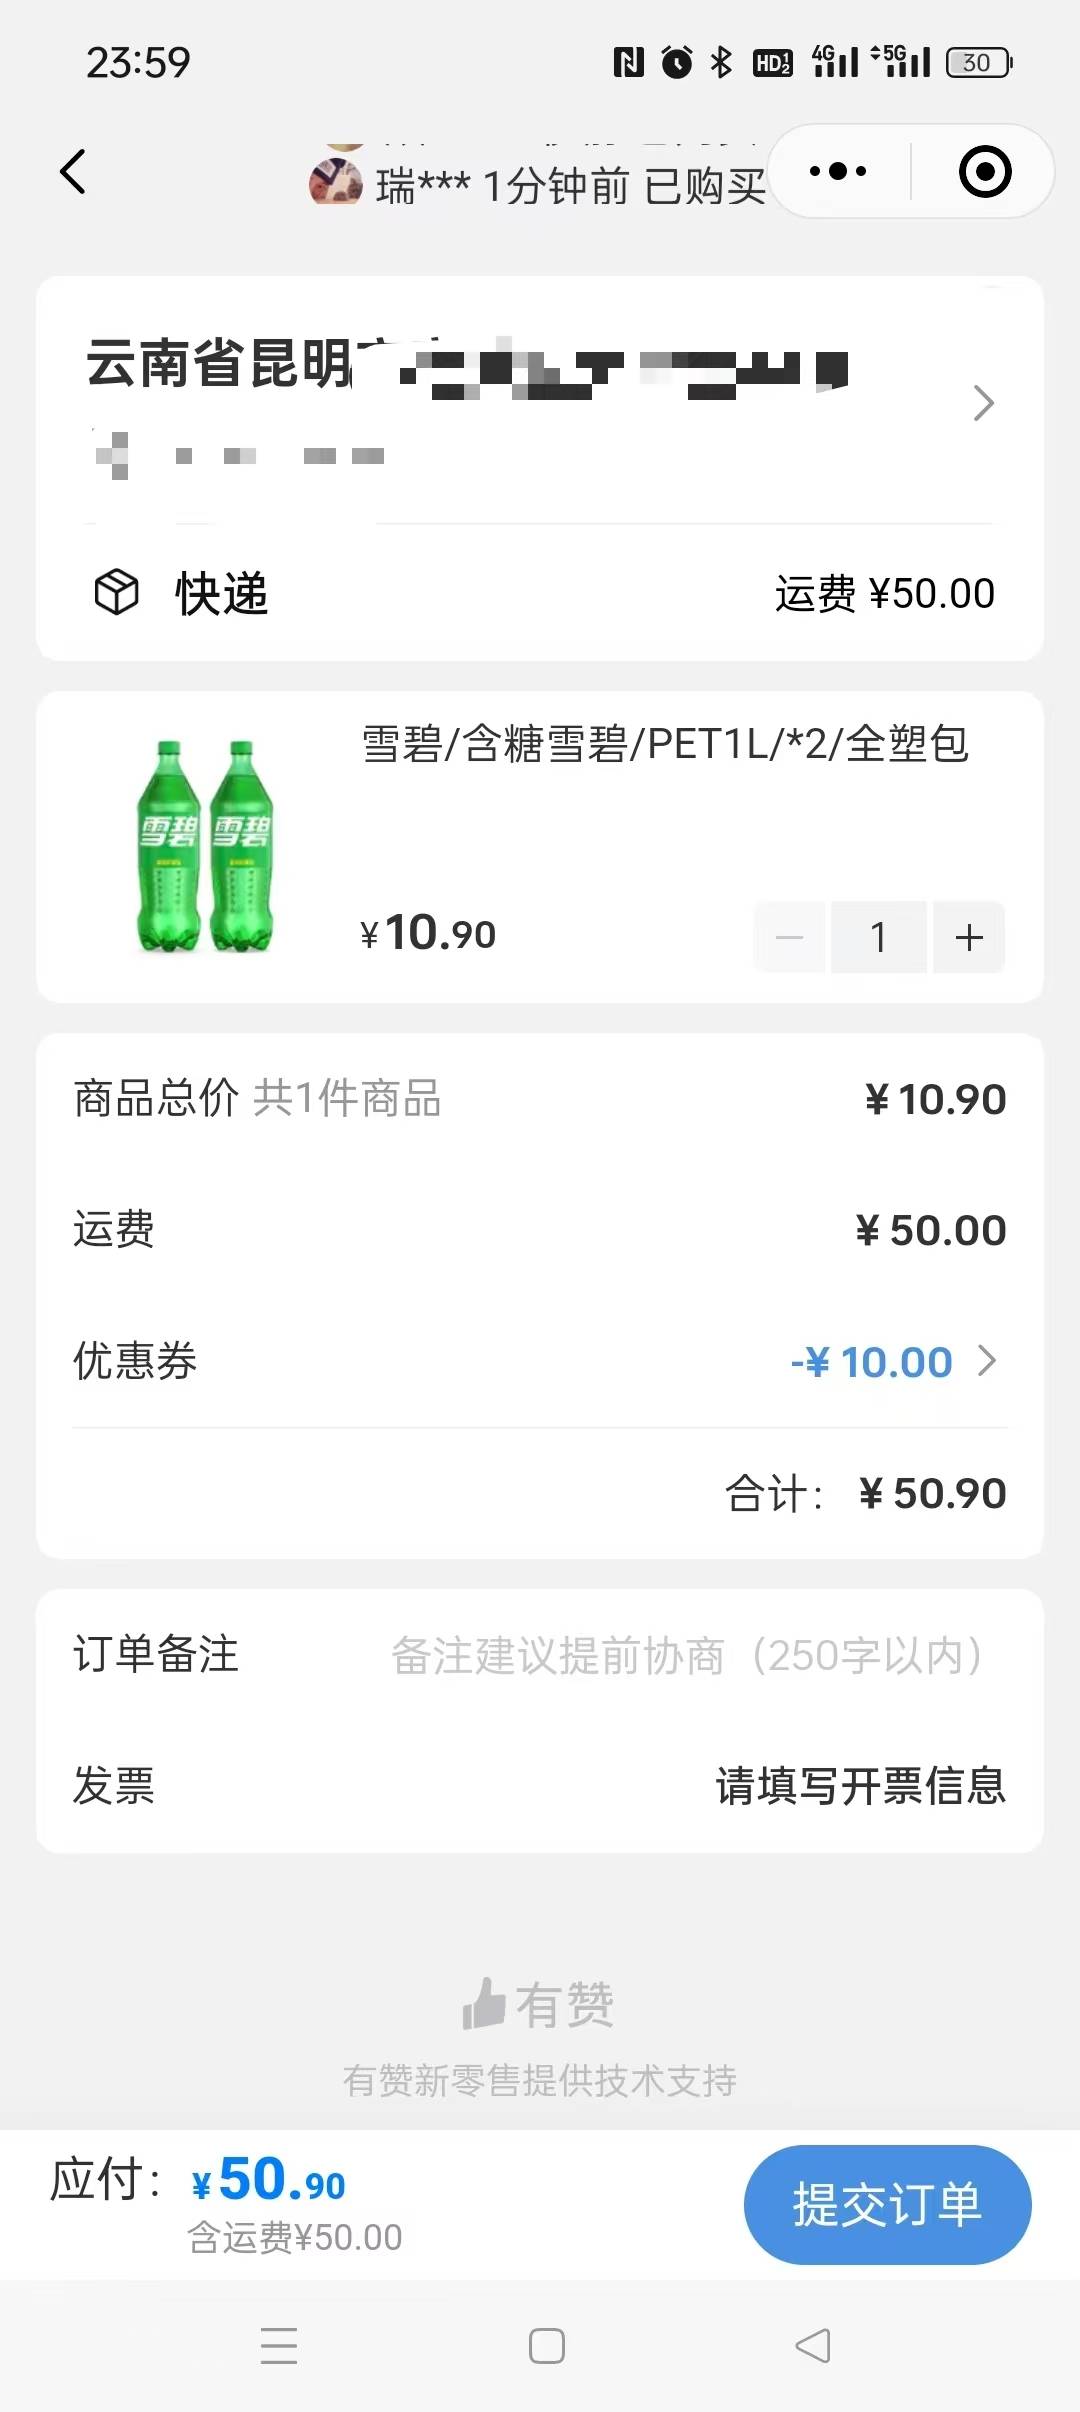Expand coupon options chevron
The height and width of the screenshot is (2412, 1080).
(x=987, y=1361)
